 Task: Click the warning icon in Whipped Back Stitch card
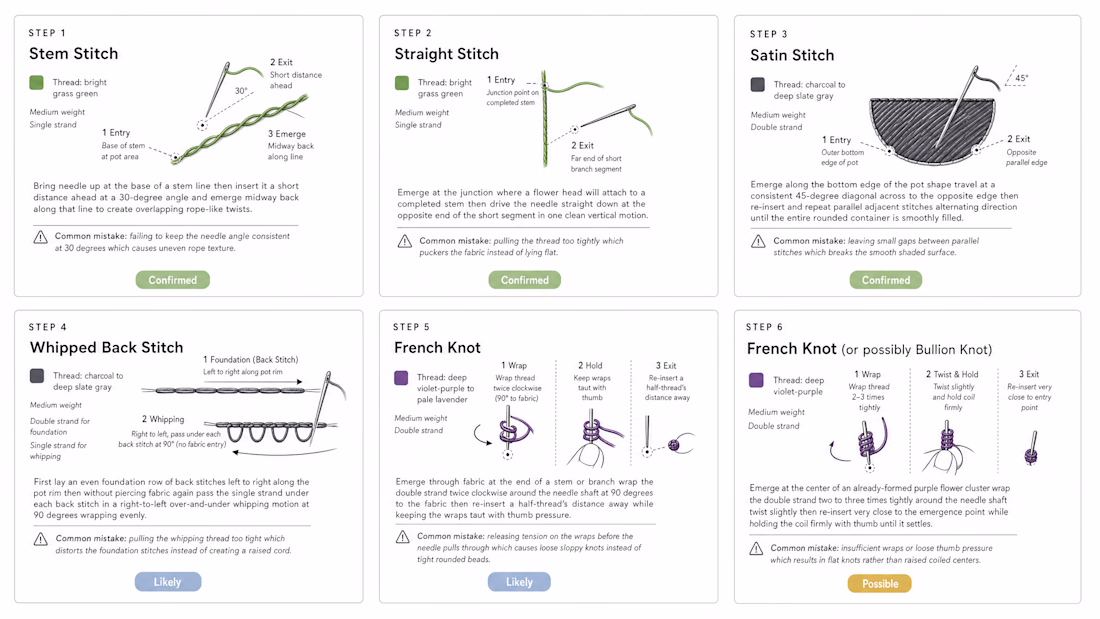tap(41, 539)
